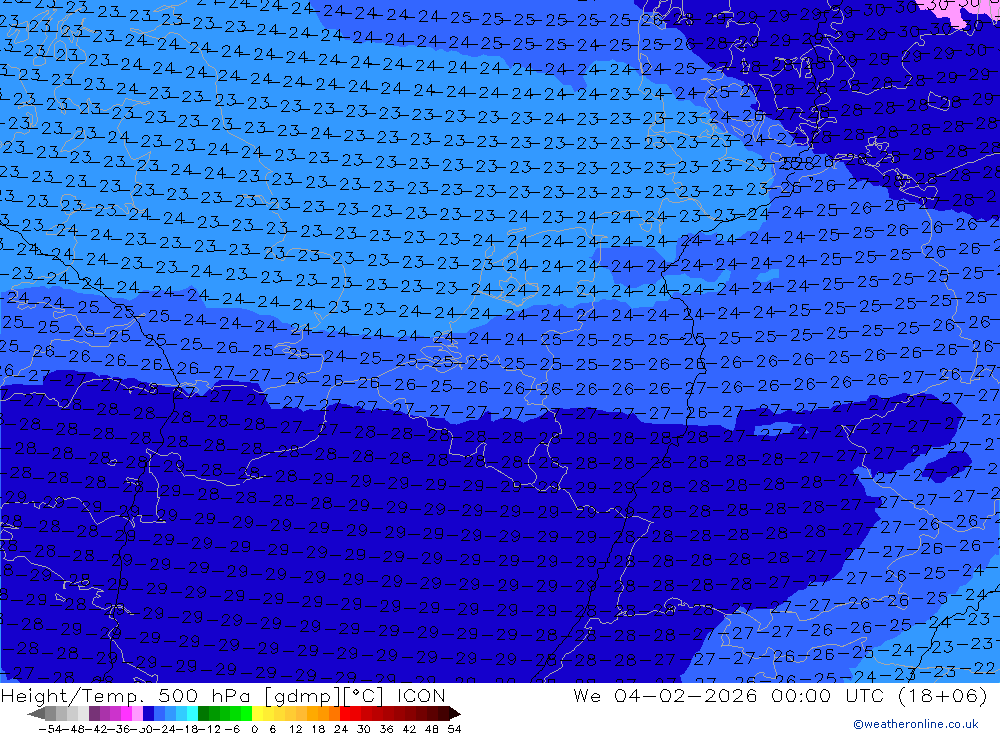
Task: Click the 'ICON' model name in title
Action: tap(421, 695)
